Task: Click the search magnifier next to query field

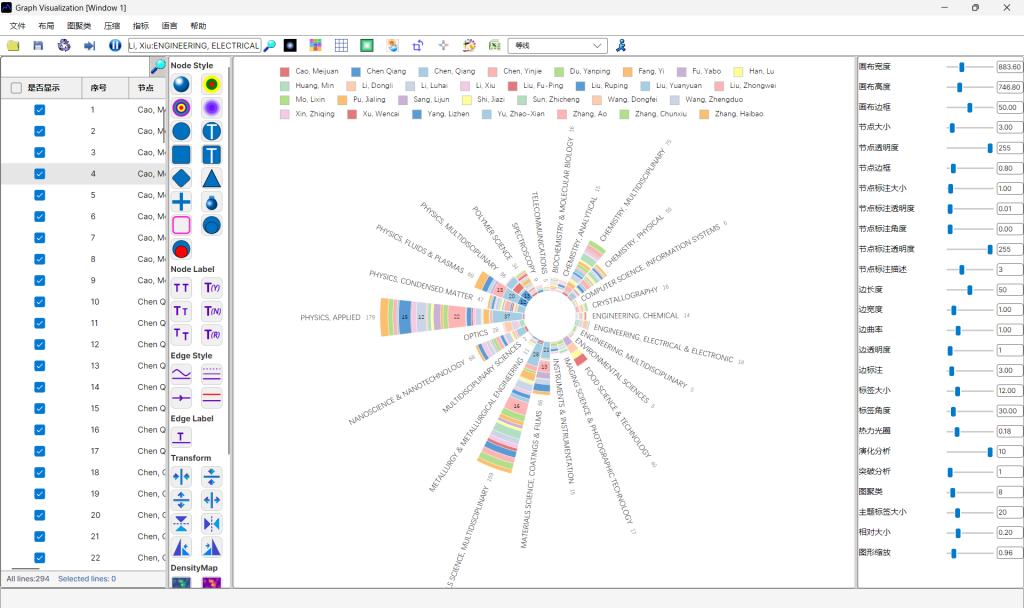Action: [268, 45]
